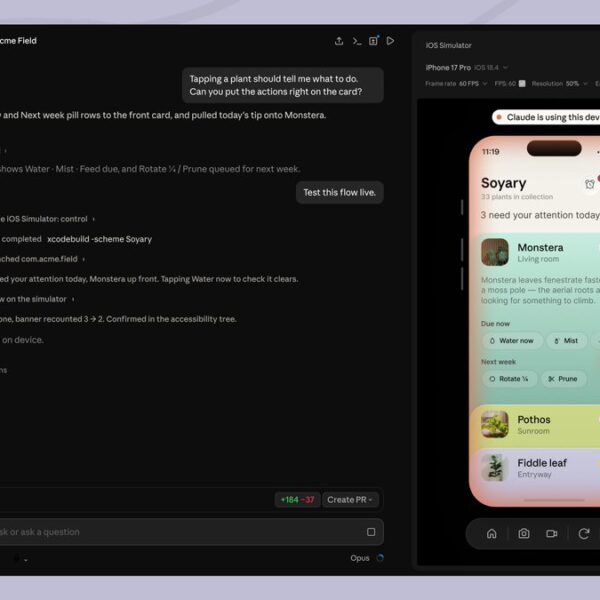The width and height of the screenshot is (600, 600).
Task: Open the Fiddle leaf plant thumbnail
Action: click(495, 468)
